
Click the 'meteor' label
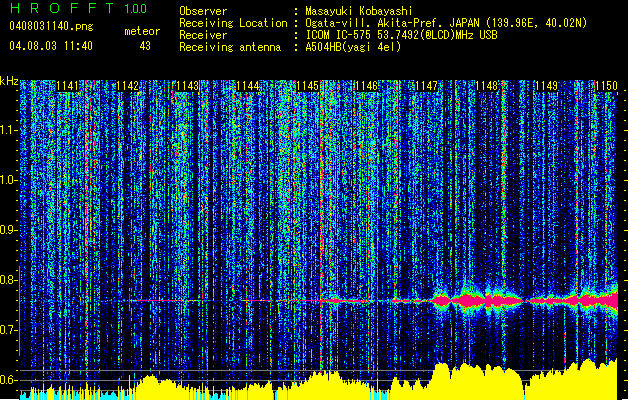(x=142, y=31)
